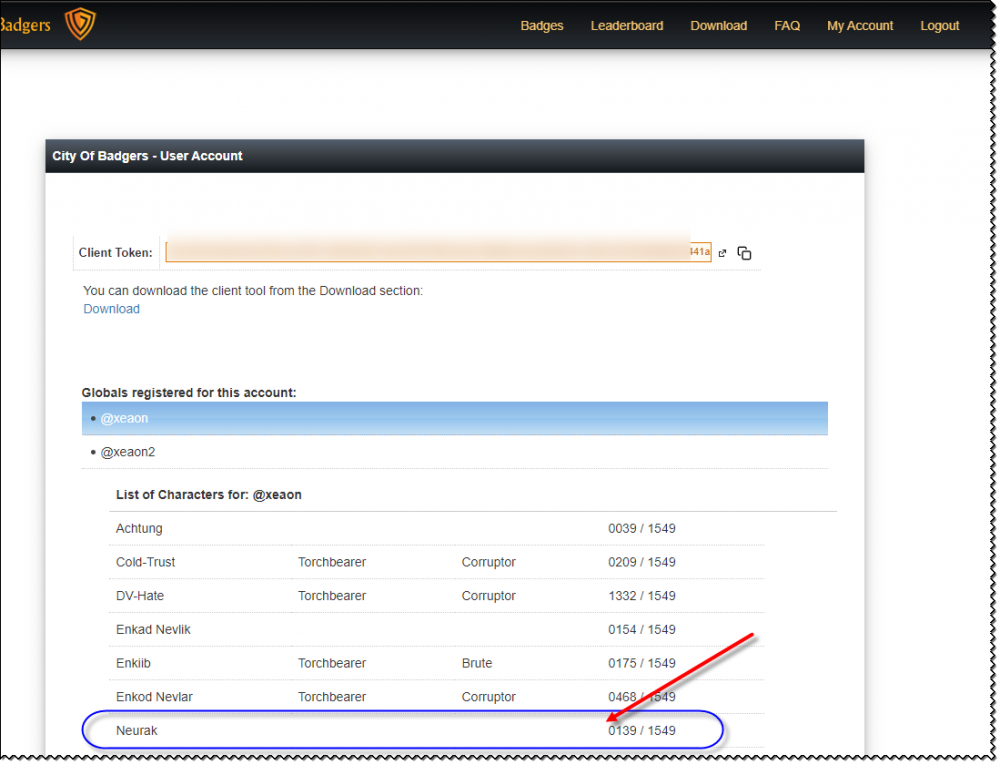Click the Enkad Nevlik character row
The image size is (1000, 765).
point(153,629)
